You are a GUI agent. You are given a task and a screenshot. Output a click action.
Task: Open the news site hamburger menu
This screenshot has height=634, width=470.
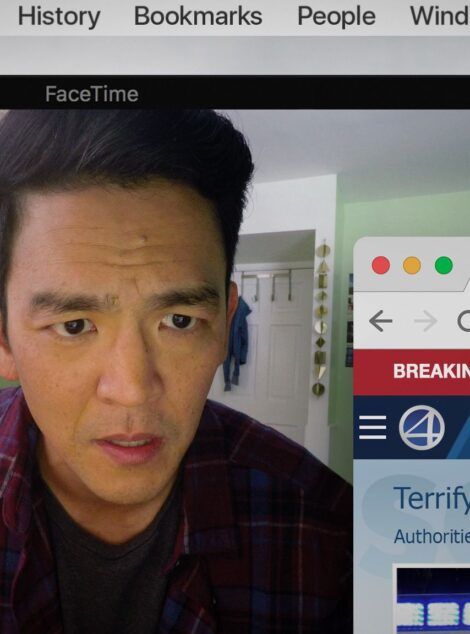click(x=372, y=427)
